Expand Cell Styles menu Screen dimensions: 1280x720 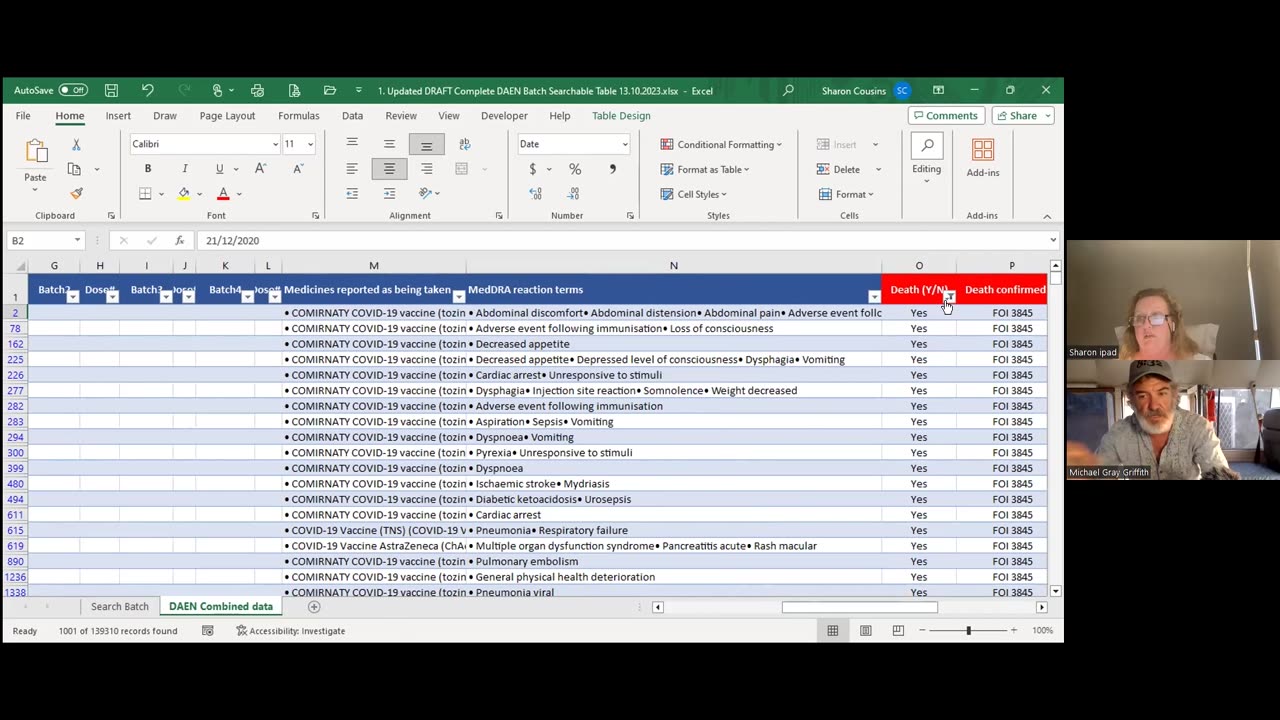coord(694,194)
